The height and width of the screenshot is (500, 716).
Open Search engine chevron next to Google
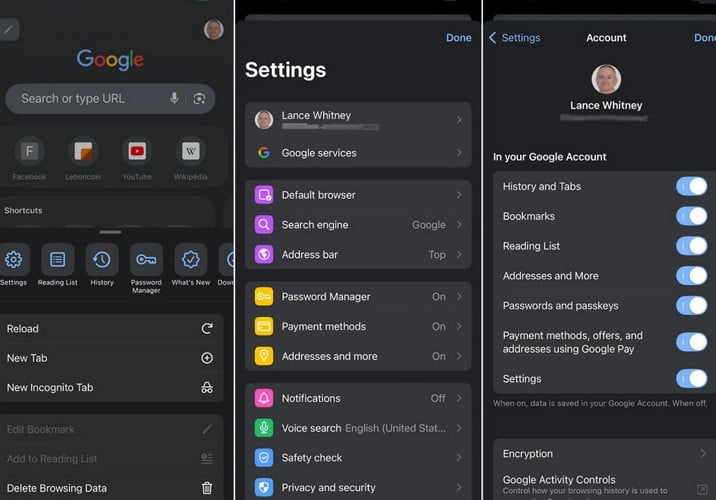click(459, 225)
